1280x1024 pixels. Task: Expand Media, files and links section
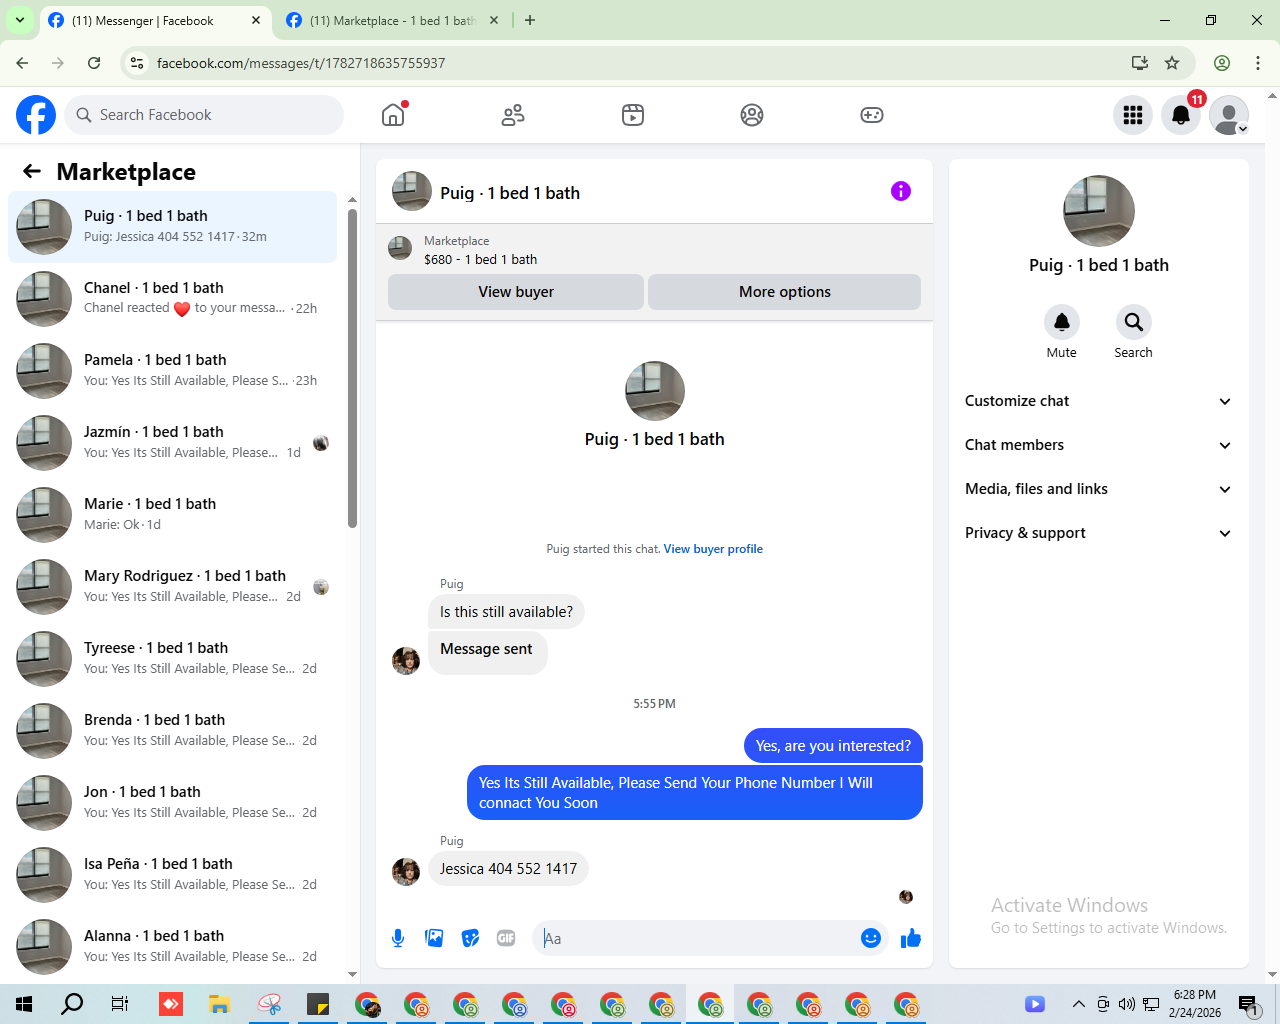(1098, 489)
